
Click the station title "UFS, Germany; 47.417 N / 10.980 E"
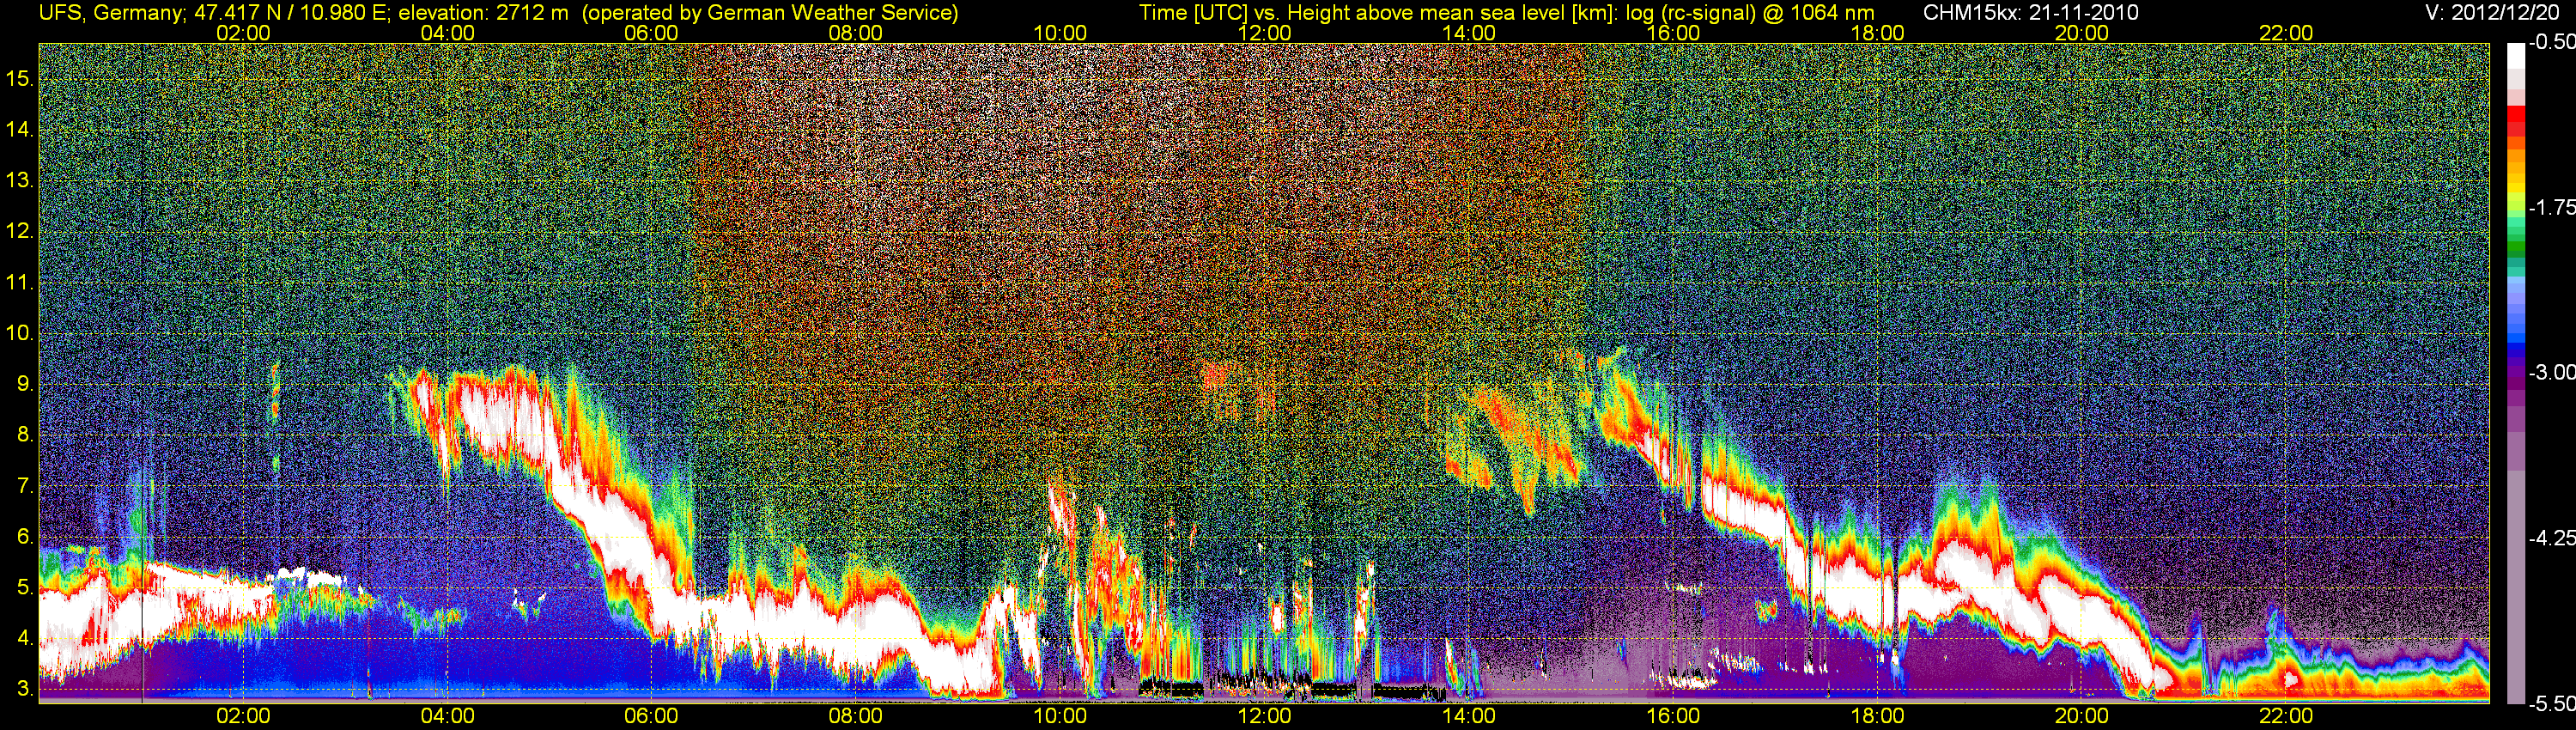(x=215, y=12)
